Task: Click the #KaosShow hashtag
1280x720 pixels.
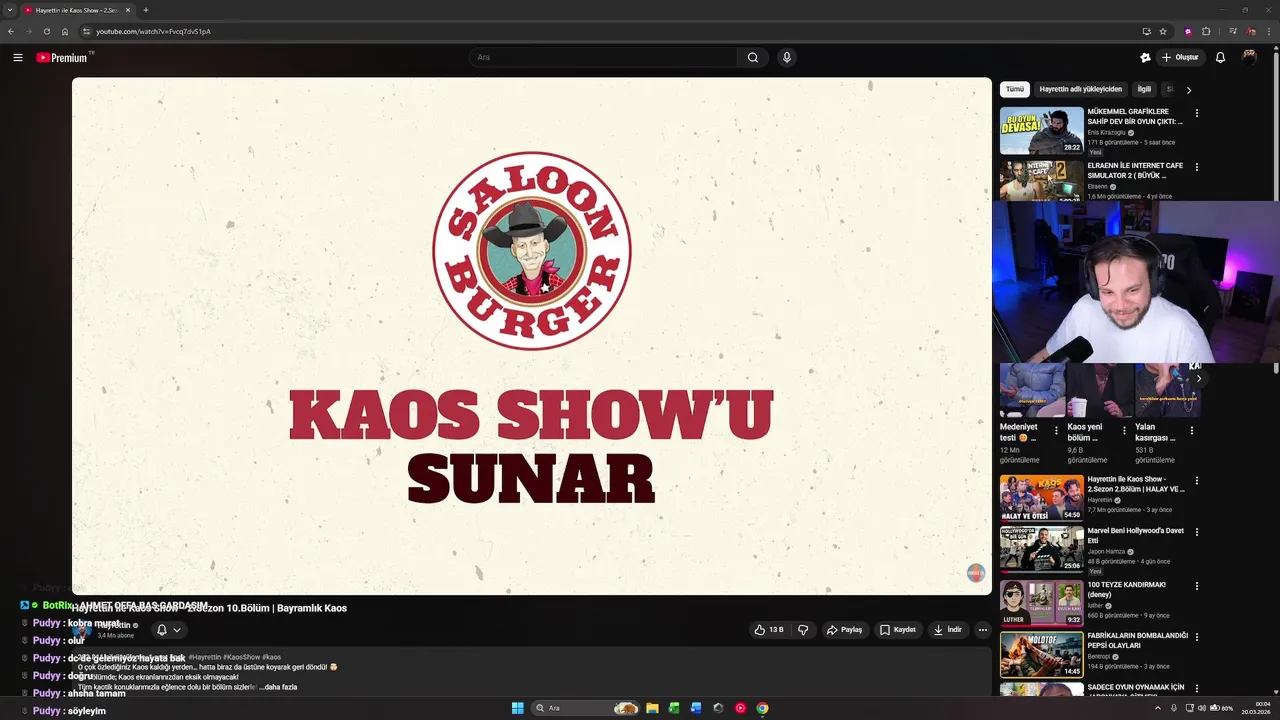Action: pyautogui.click(x=243, y=657)
